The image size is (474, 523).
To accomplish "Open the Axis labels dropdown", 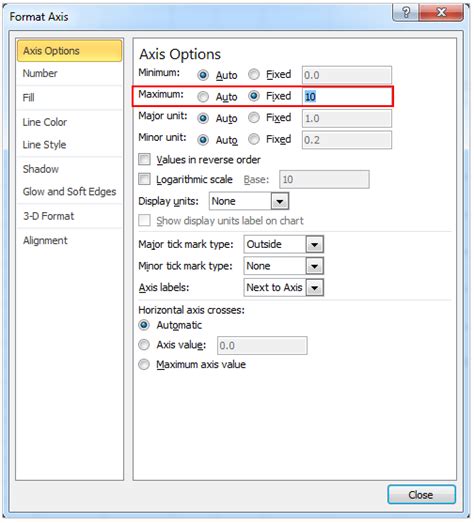I will (315, 288).
